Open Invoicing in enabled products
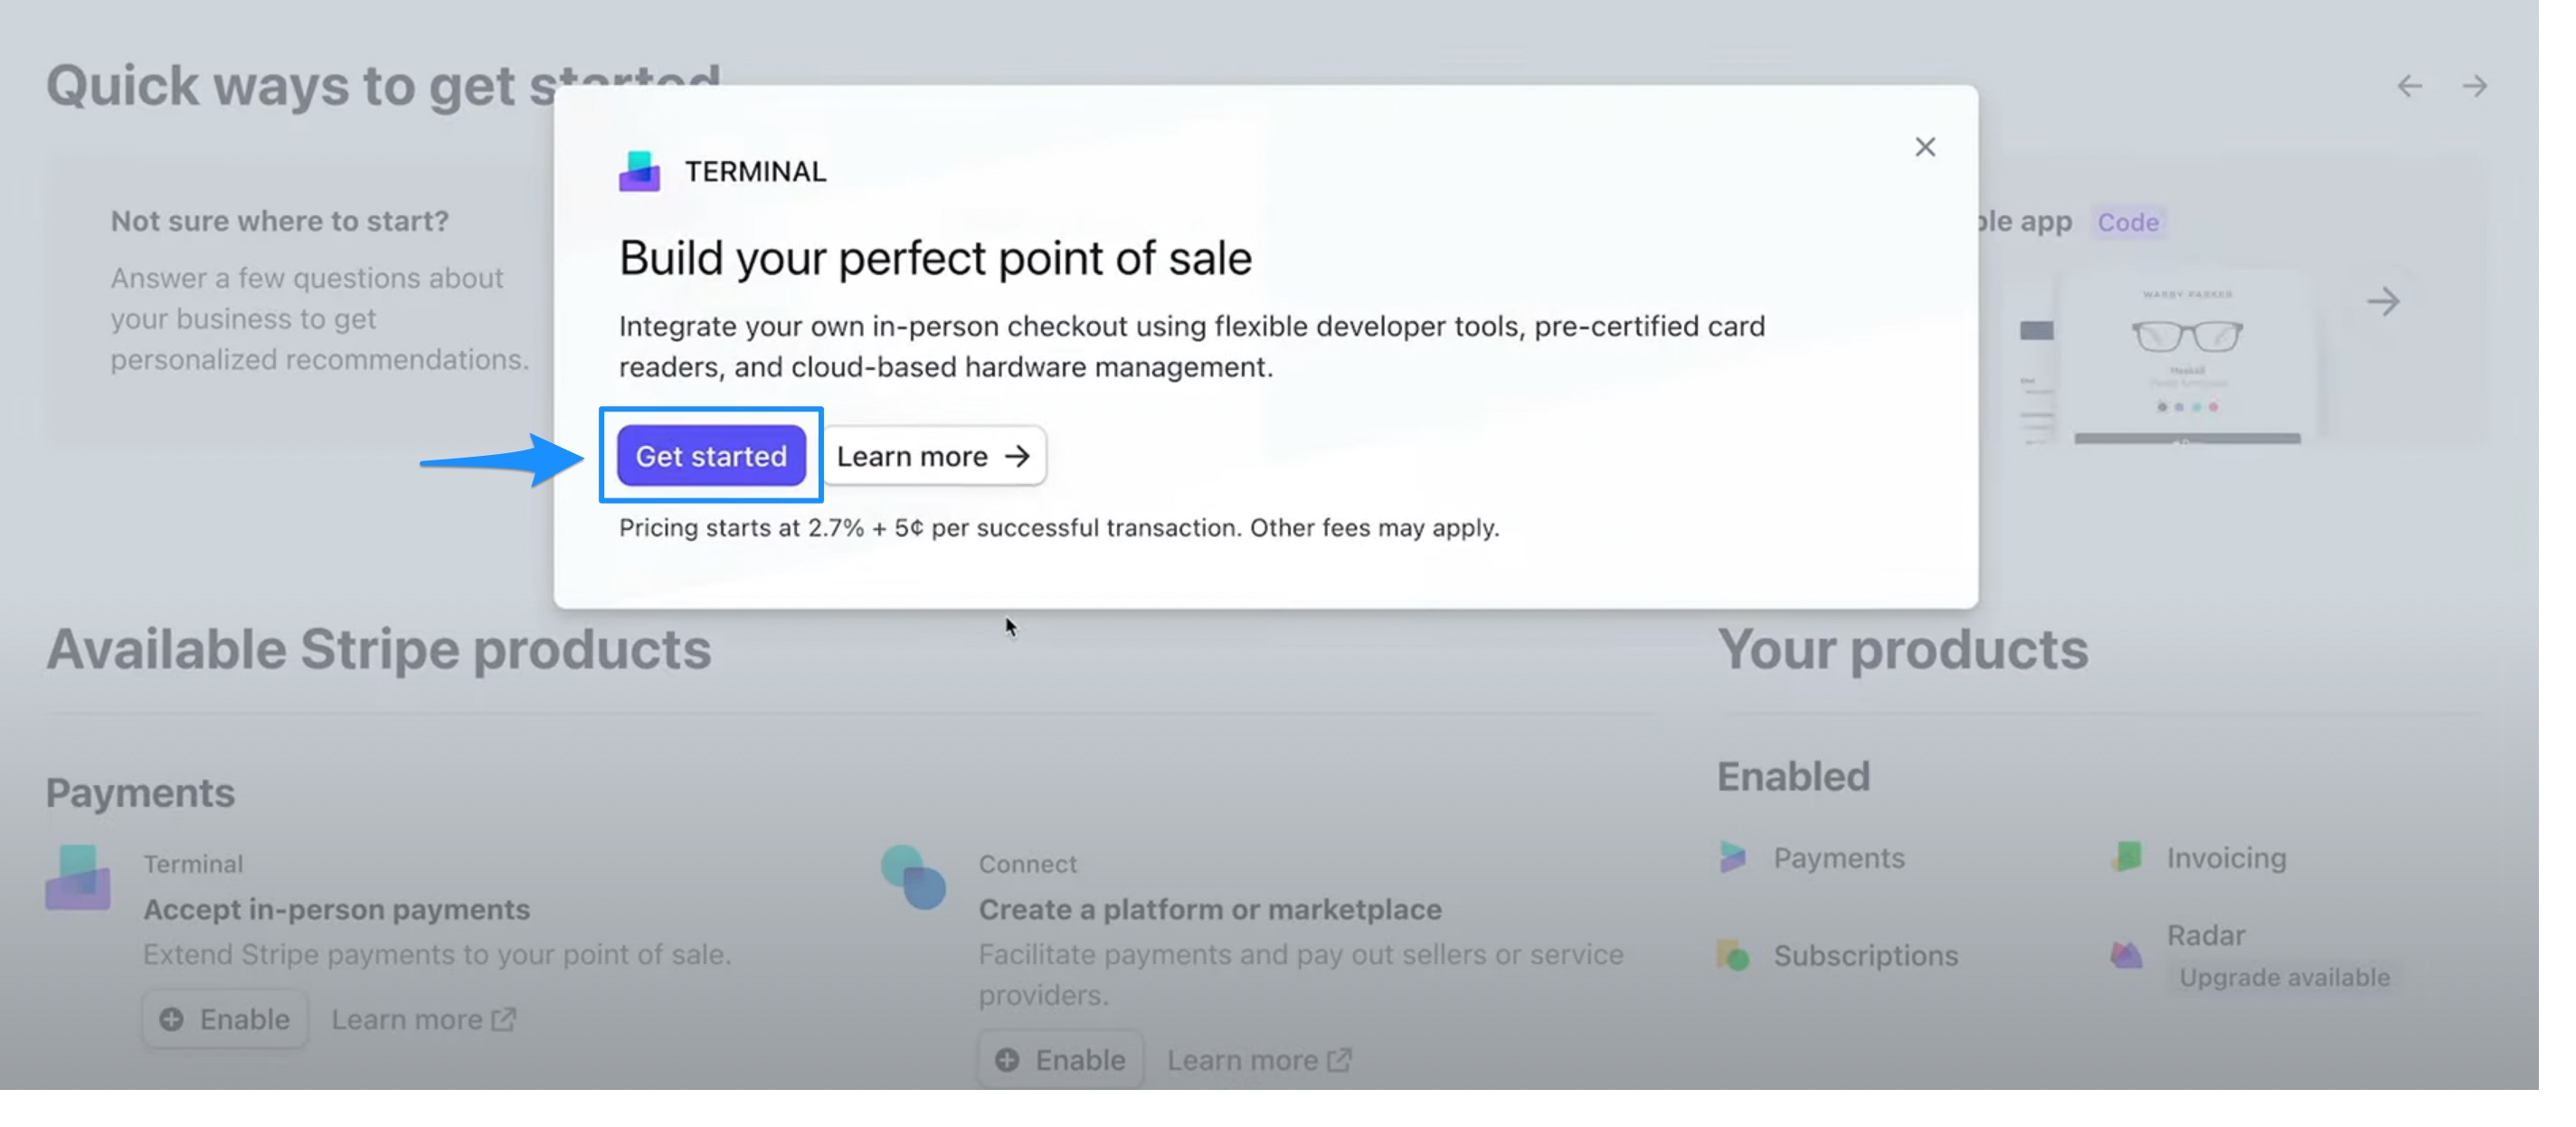 pyautogui.click(x=2225, y=857)
